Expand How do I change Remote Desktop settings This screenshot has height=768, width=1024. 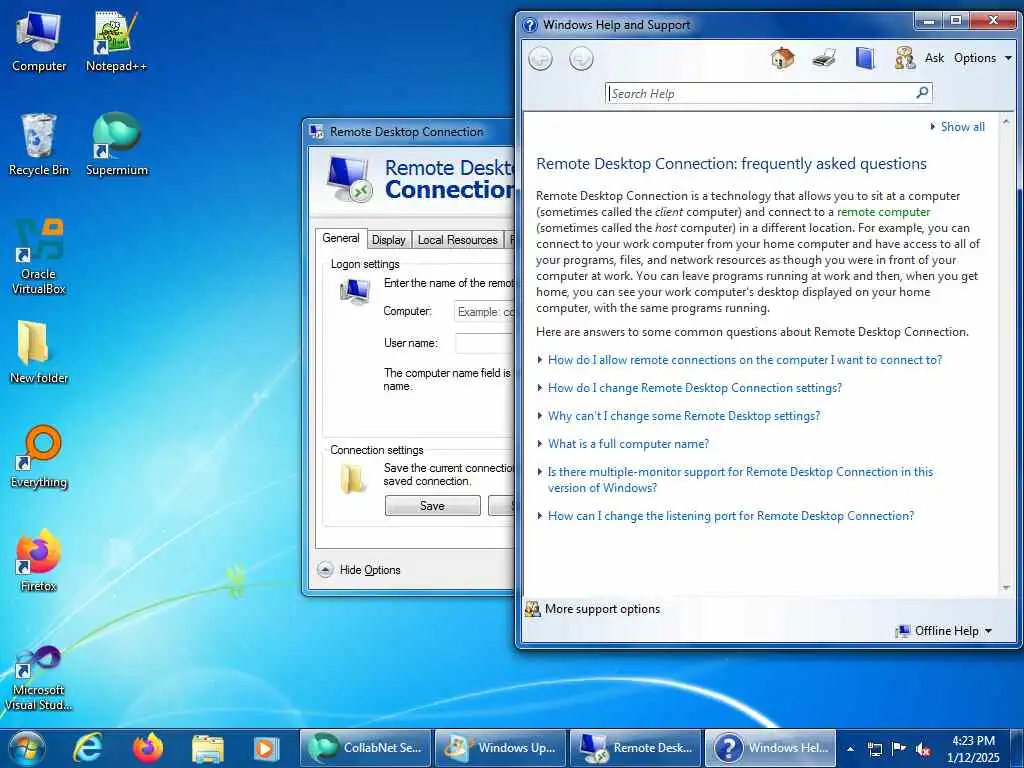point(695,388)
